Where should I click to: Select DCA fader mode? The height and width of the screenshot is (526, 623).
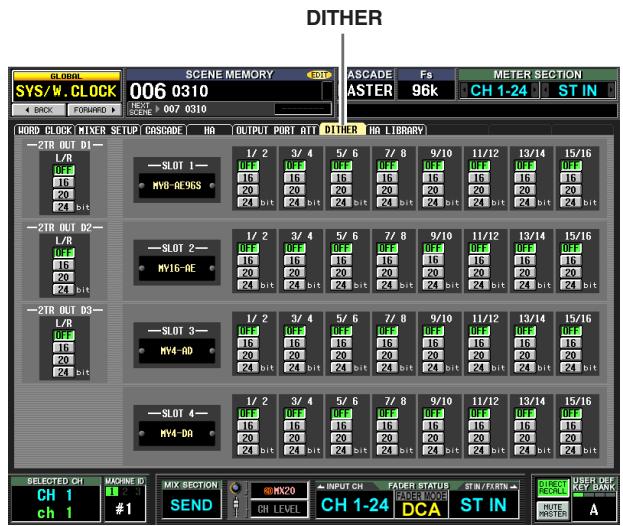[421, 509]
